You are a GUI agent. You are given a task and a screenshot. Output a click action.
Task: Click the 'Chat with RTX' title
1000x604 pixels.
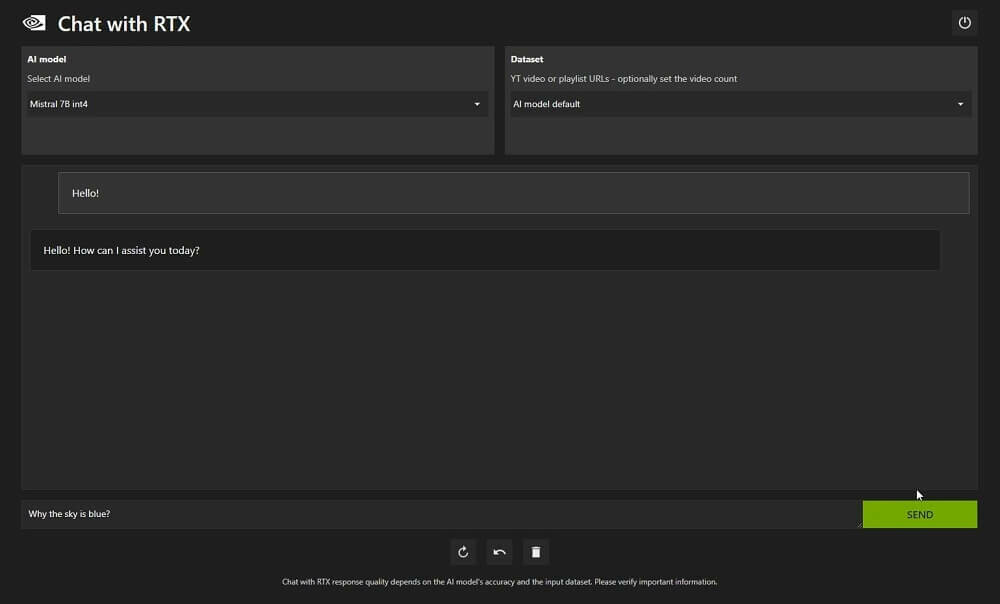point(124,24)
